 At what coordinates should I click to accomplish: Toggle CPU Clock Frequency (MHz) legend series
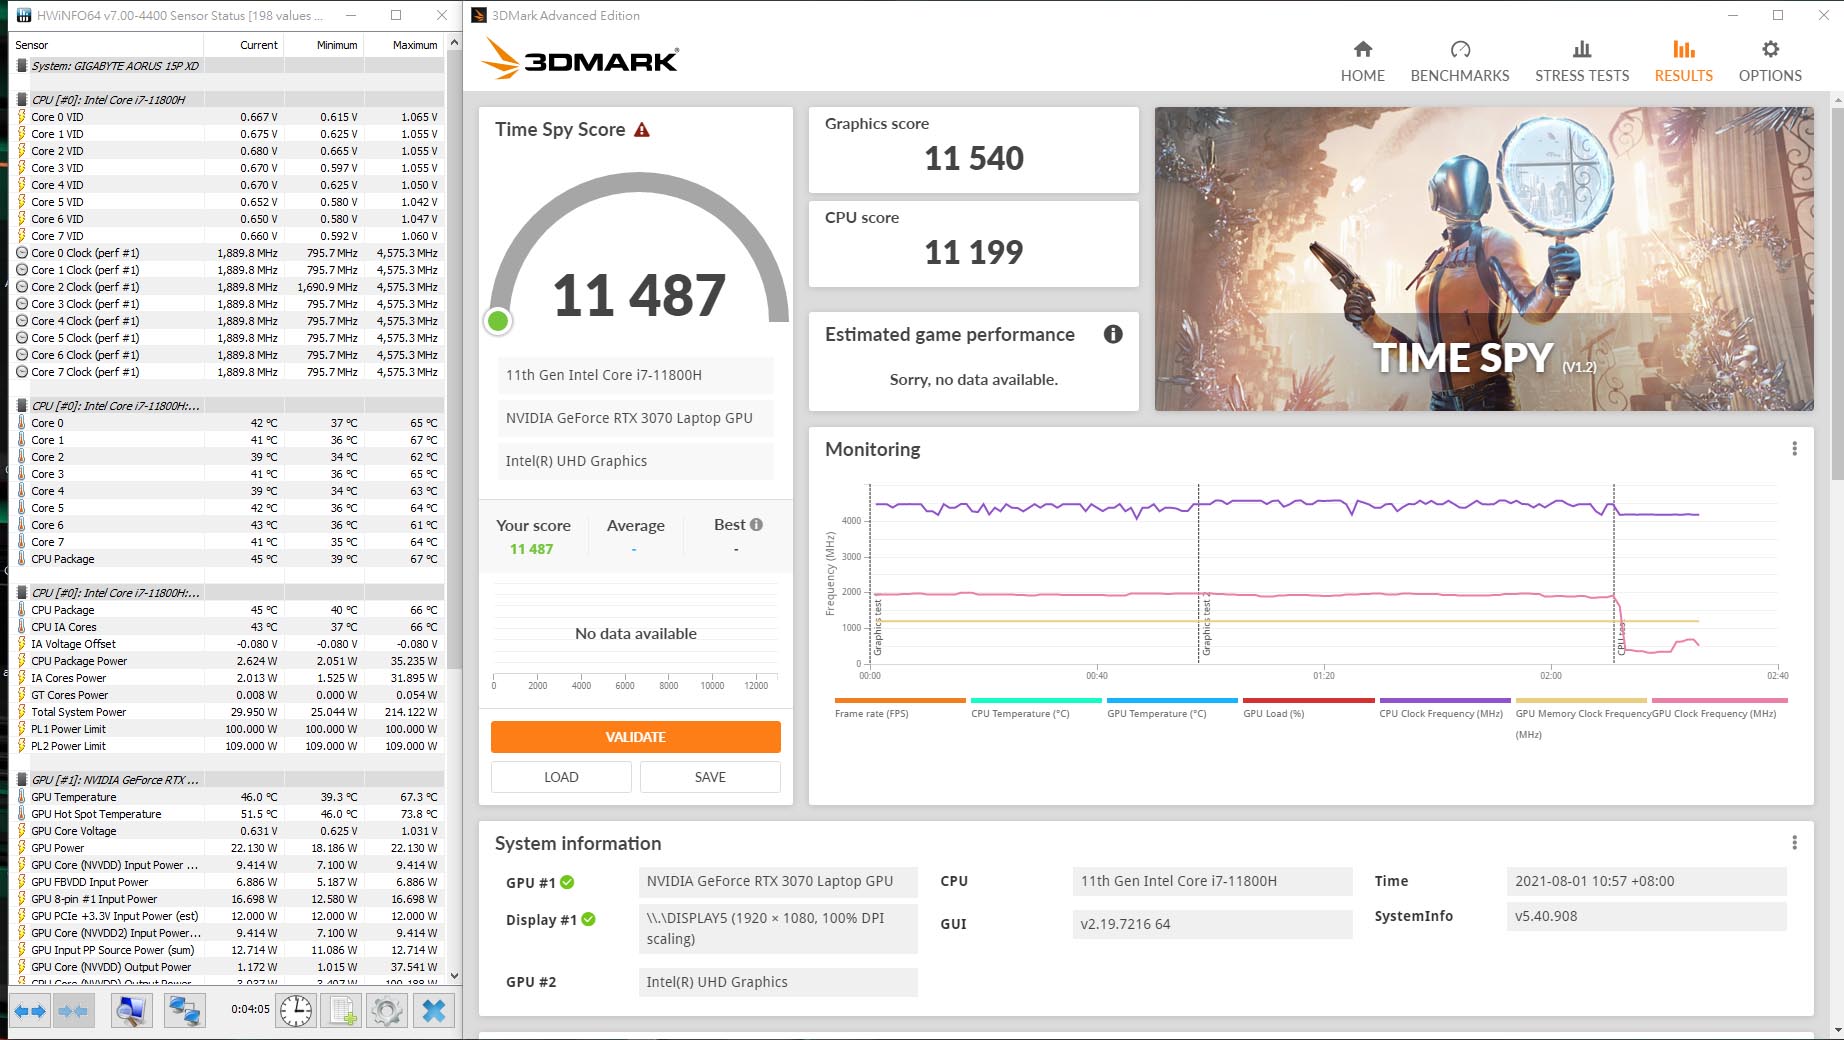[1444, 708]
